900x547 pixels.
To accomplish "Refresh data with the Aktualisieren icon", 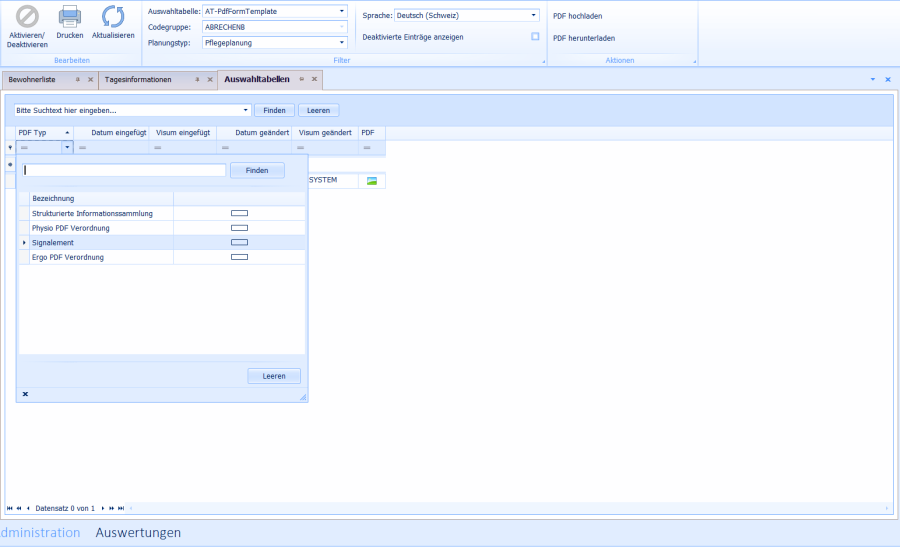I will (x=113, y=17).
